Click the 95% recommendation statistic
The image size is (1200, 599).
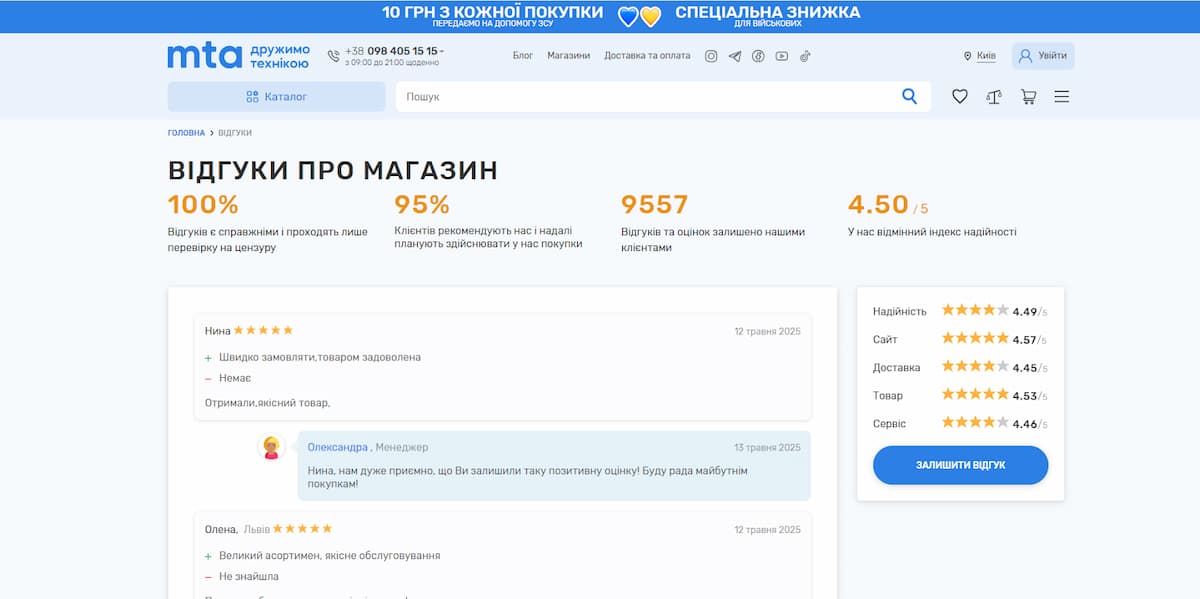422,205
